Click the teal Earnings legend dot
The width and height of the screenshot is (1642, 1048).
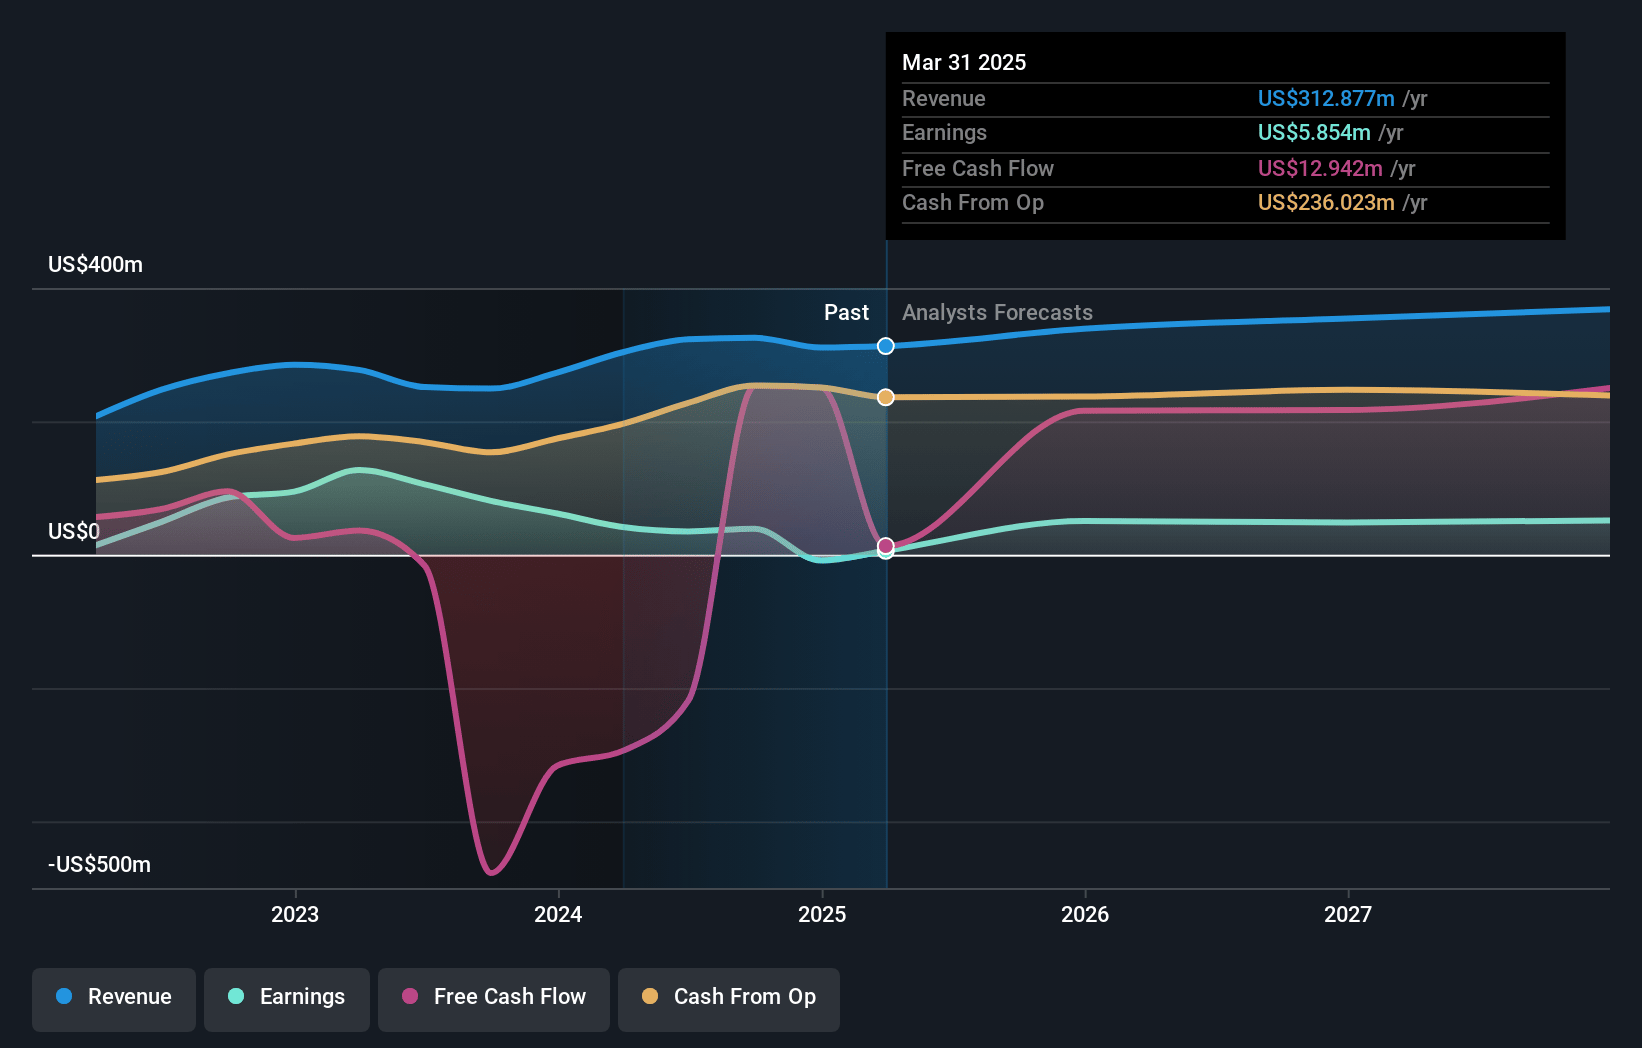(x=236, y=996)
